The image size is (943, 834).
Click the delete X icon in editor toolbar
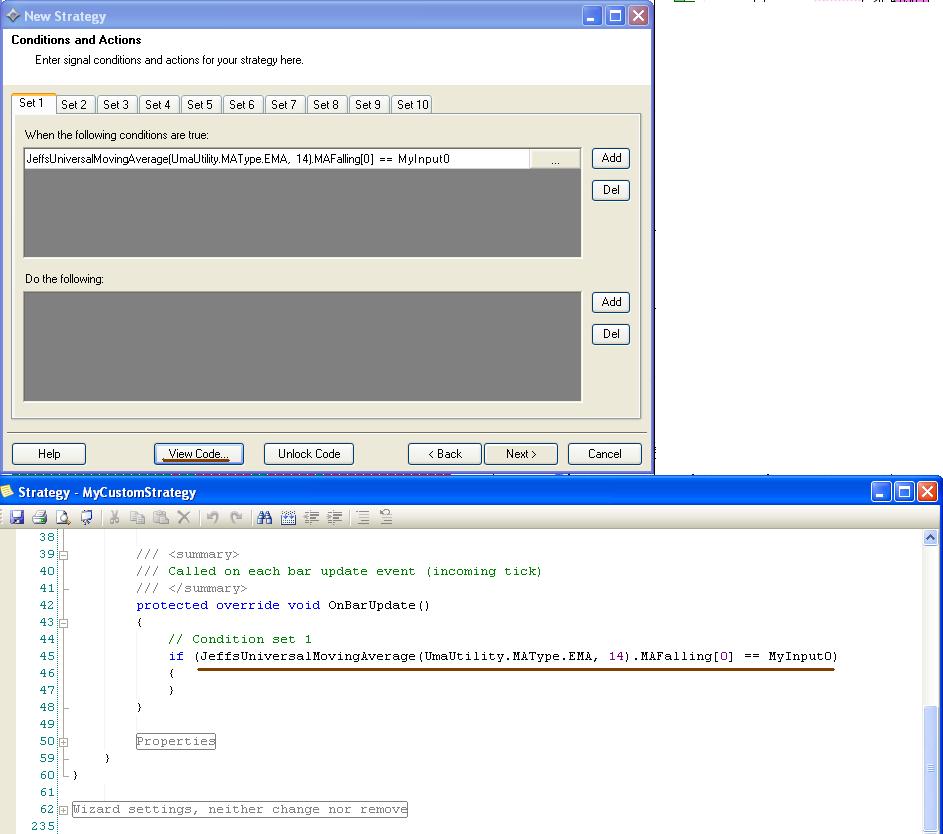(x=184, y=517)
